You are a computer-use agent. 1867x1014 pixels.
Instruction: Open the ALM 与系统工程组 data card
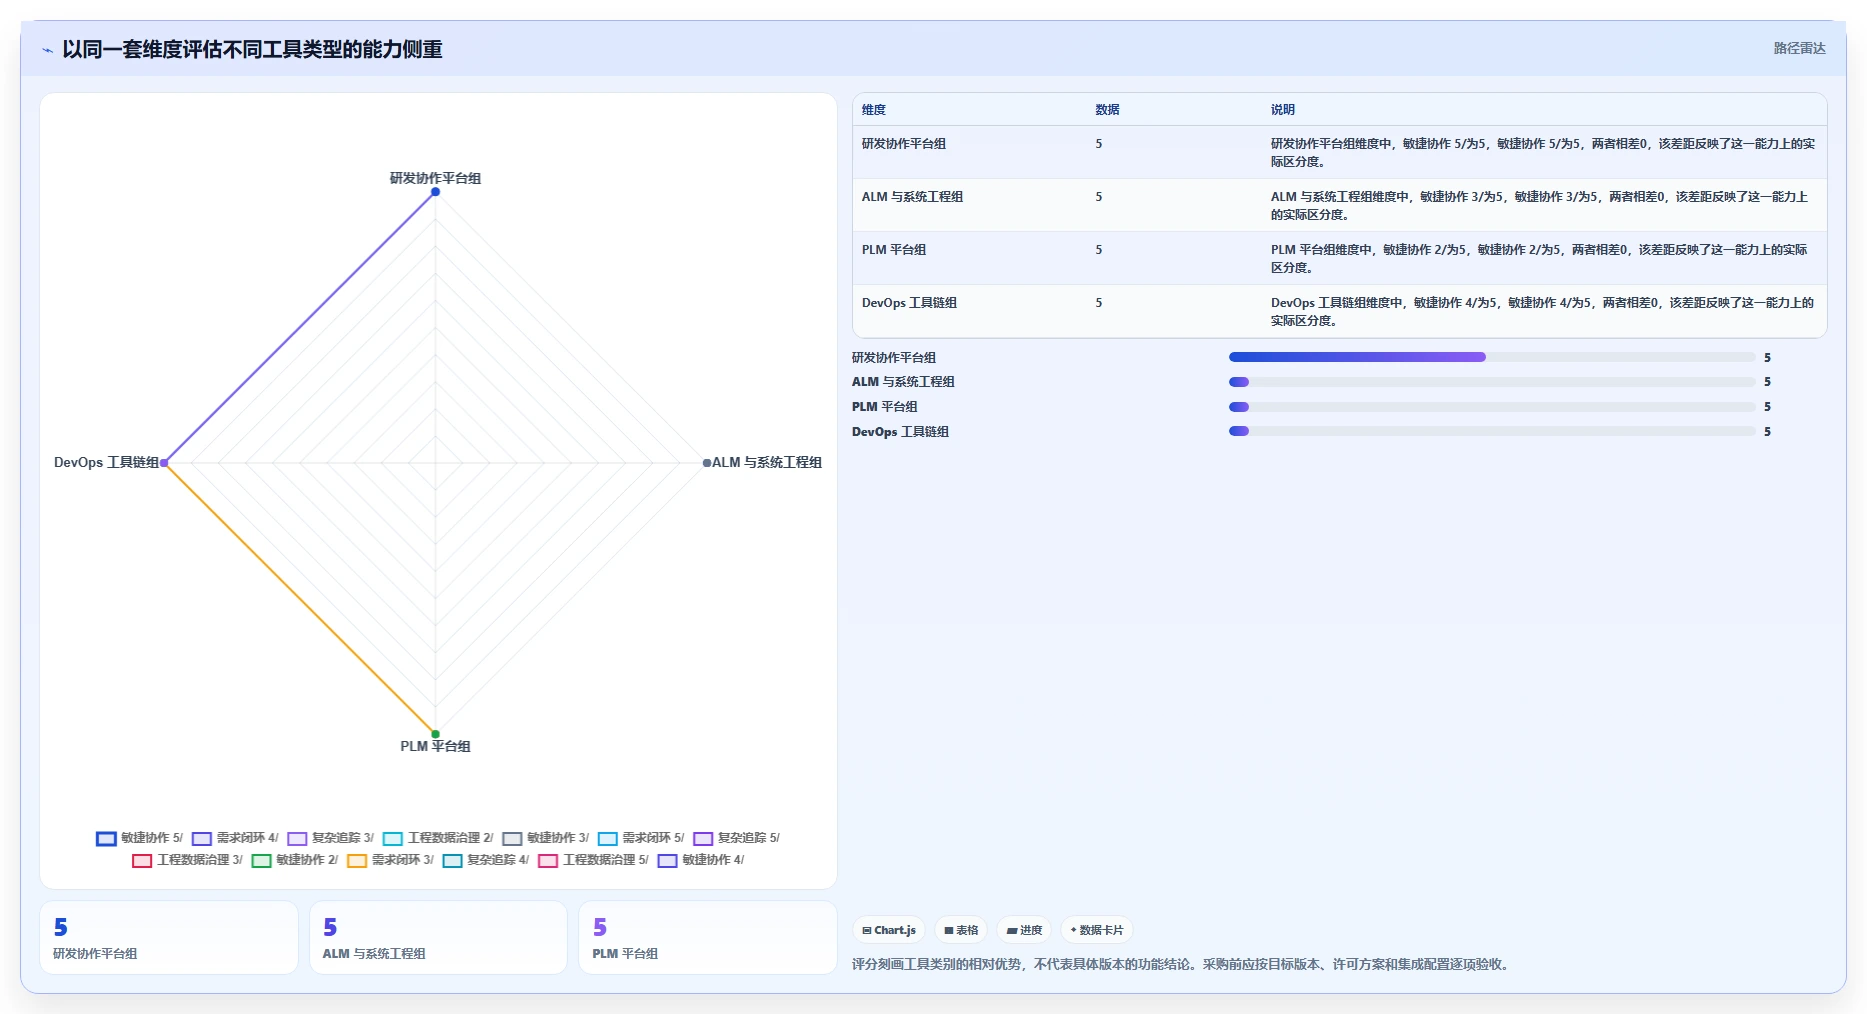tap(438, 938)
